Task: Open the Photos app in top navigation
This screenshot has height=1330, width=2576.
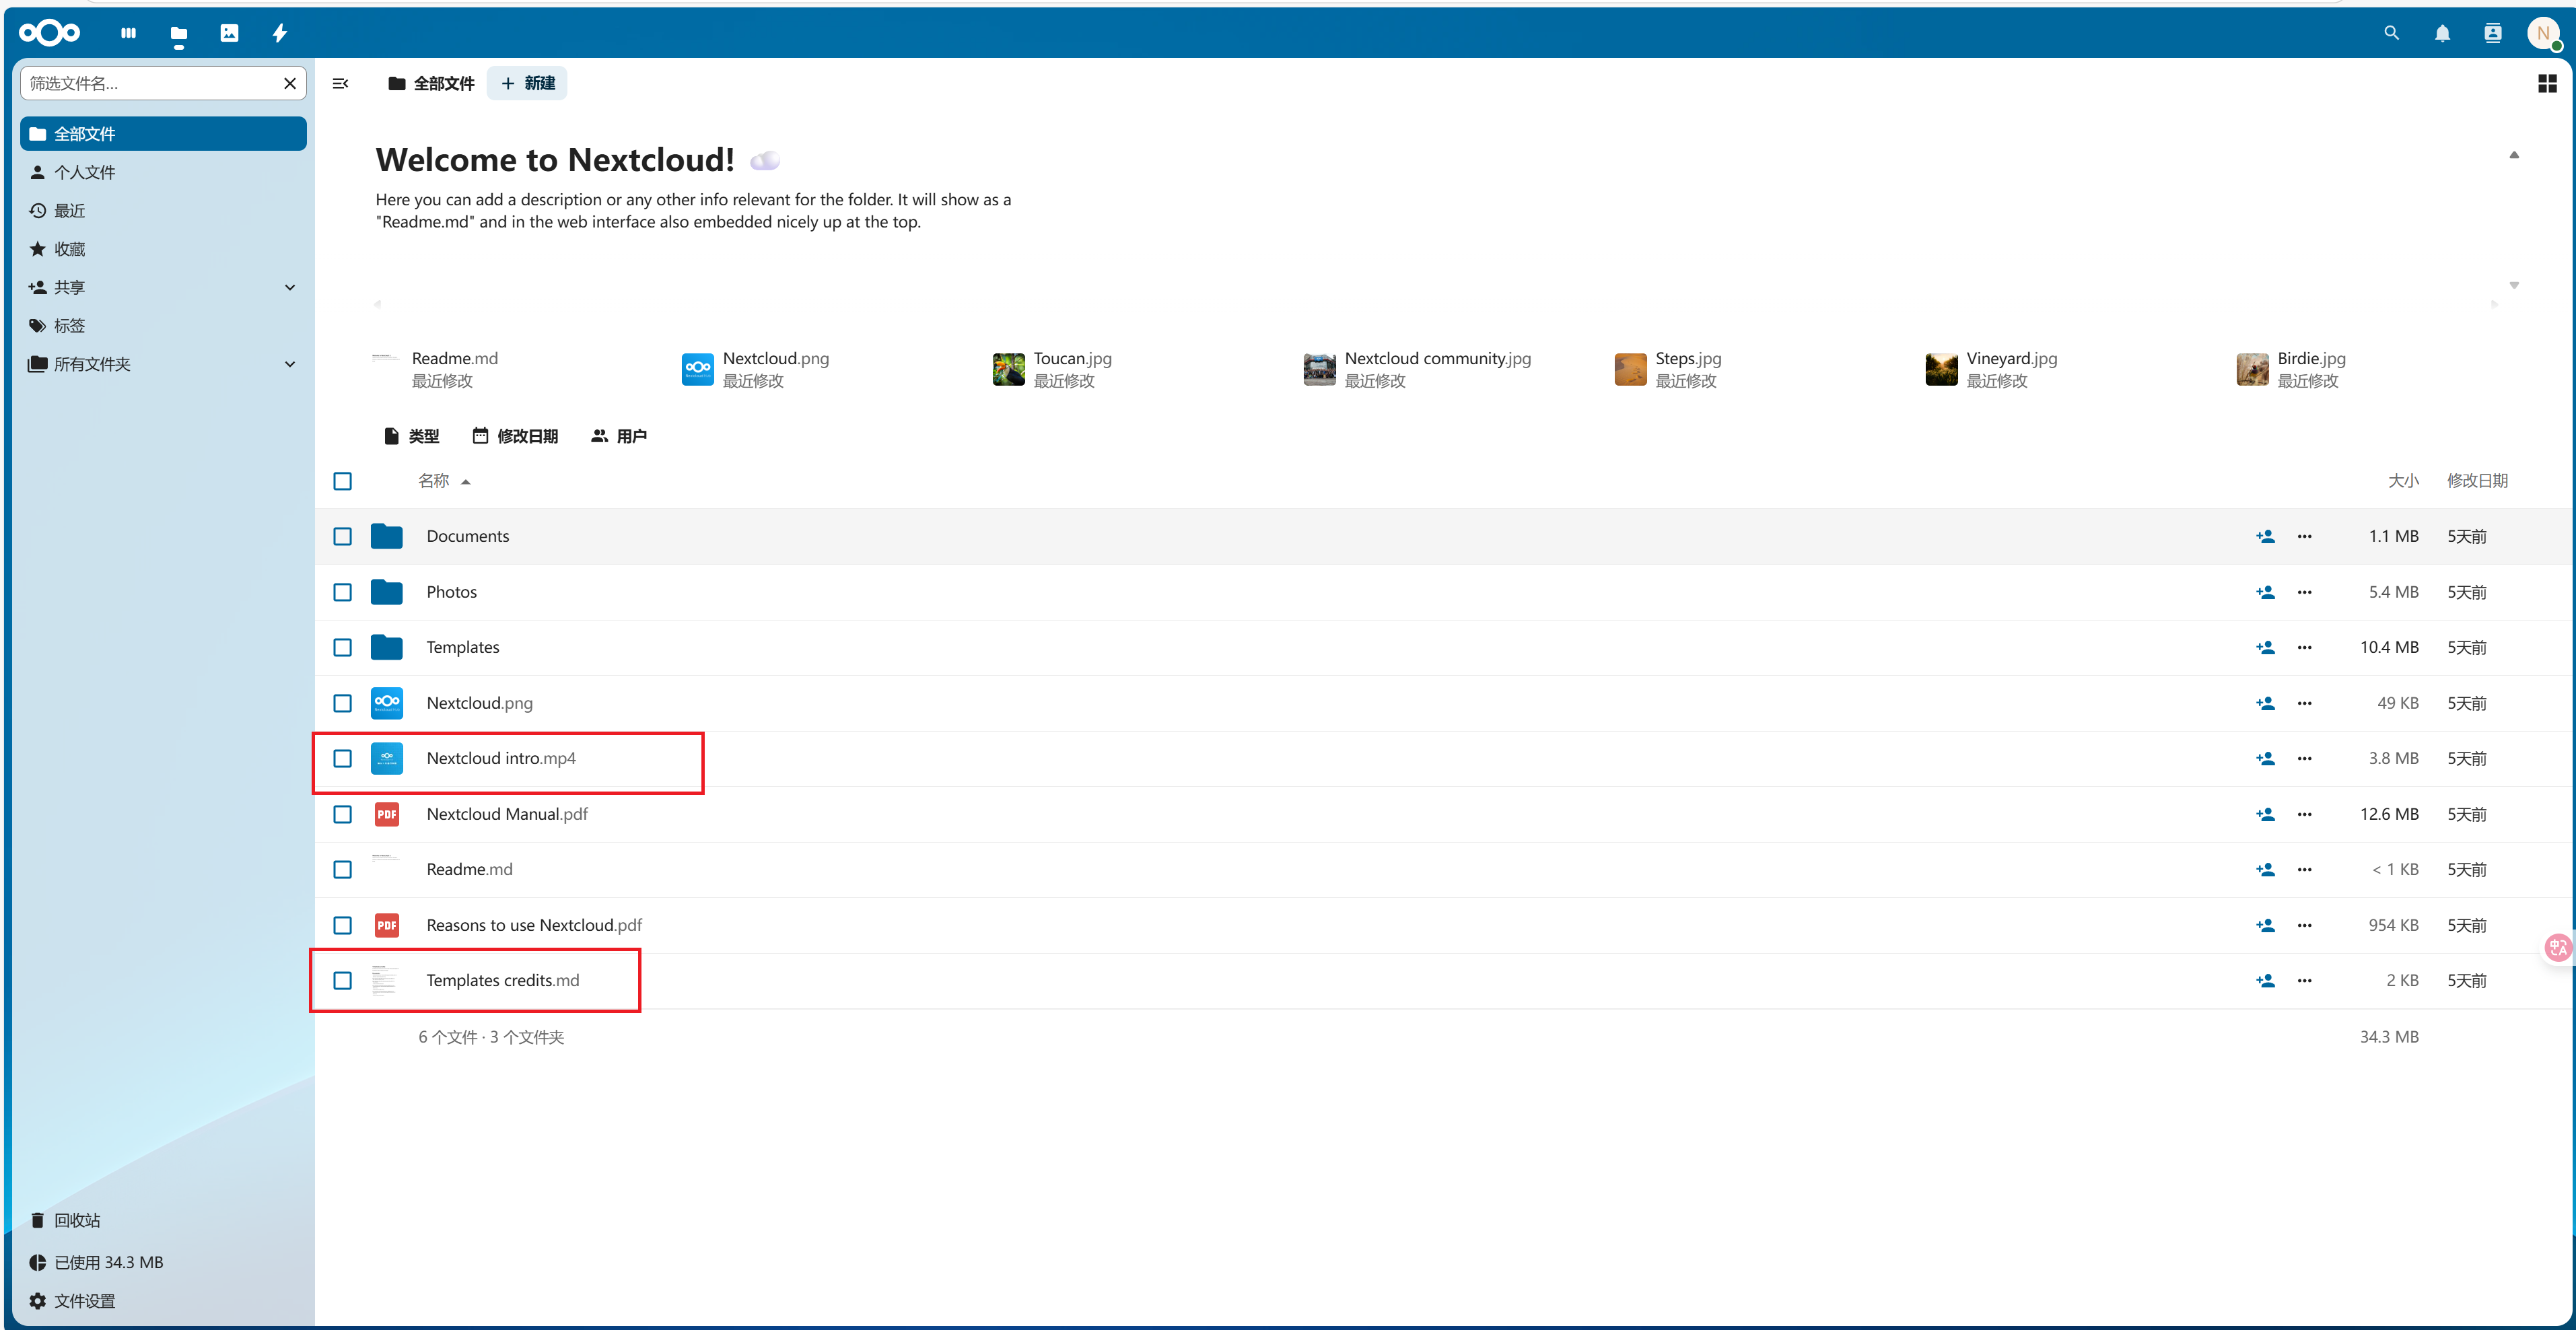Action: (x=229, y=33)
